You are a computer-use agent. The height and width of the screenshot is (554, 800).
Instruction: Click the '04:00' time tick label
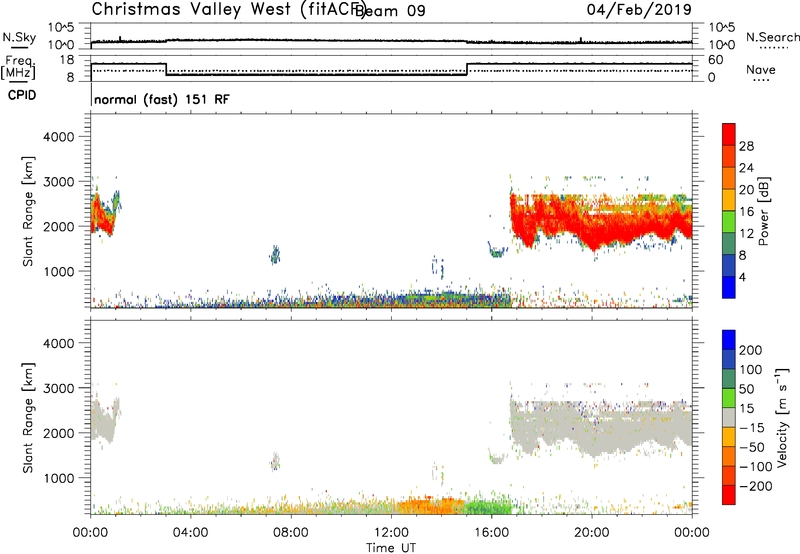click(190, 533)
